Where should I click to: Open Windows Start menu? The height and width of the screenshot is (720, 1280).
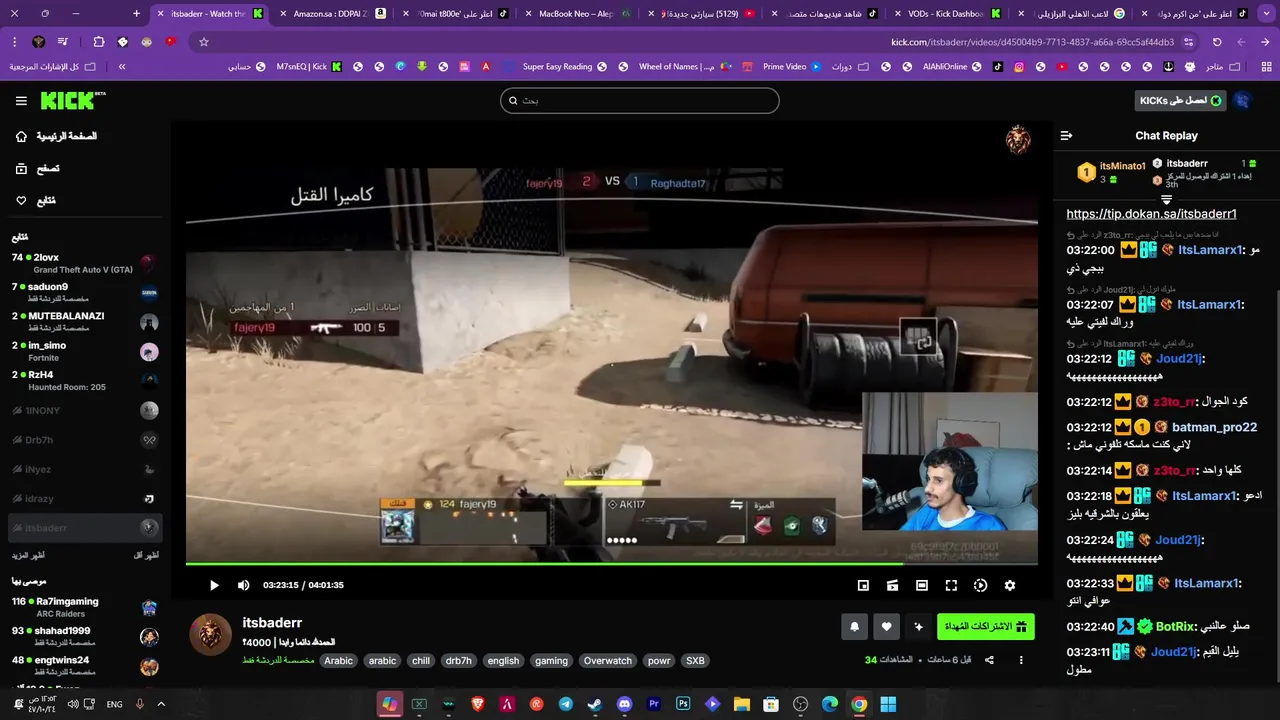tap(888, 704)
